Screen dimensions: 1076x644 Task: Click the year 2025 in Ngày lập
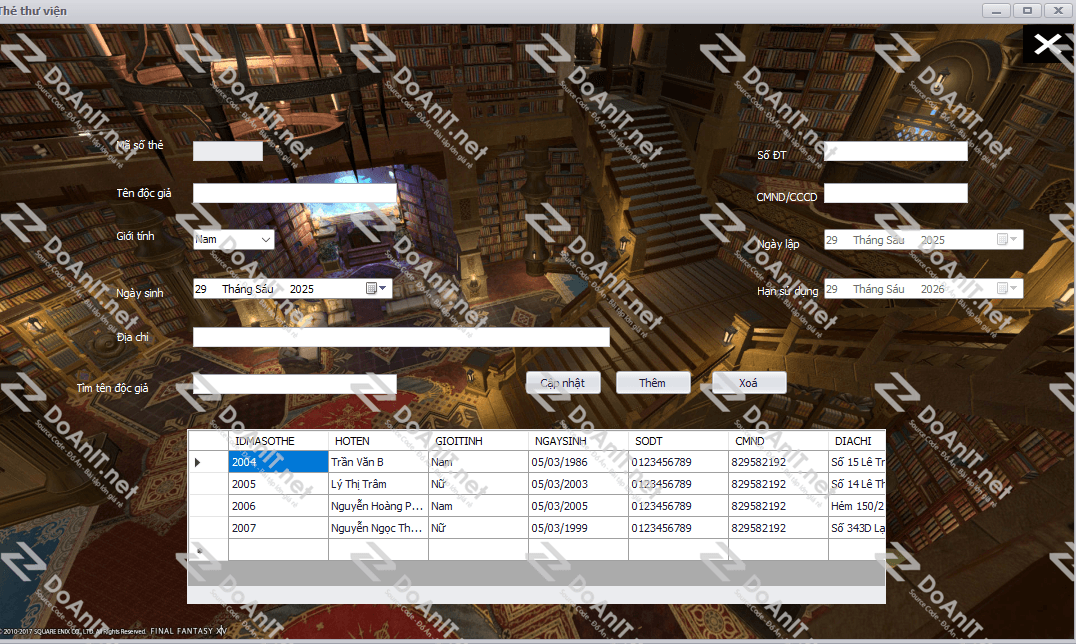pyautogui.click(x=933, y=240)
